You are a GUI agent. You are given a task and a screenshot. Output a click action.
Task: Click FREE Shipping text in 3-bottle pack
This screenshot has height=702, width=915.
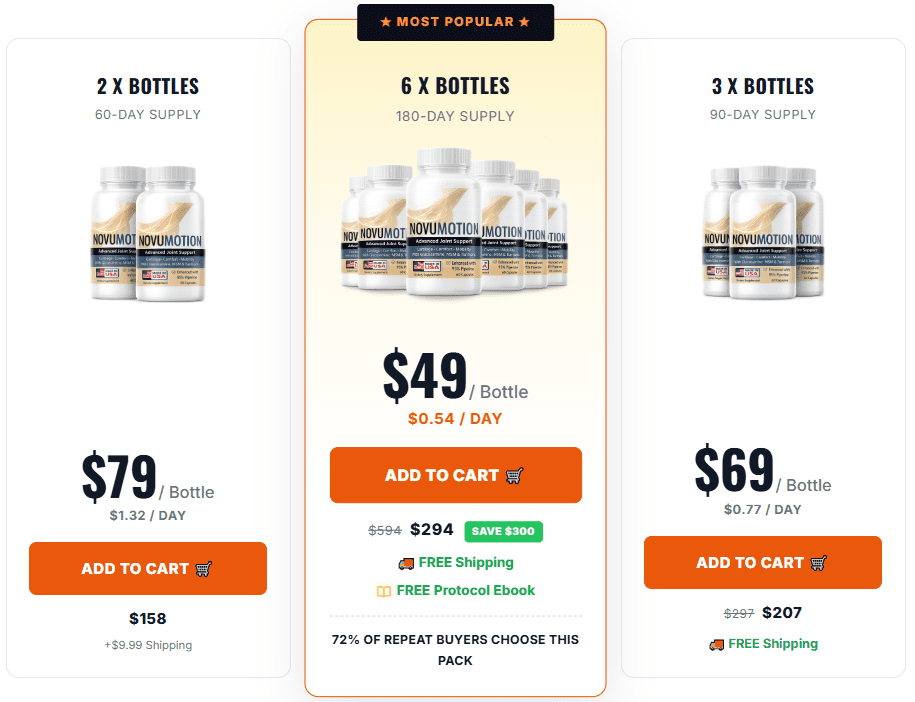[773, 644]
